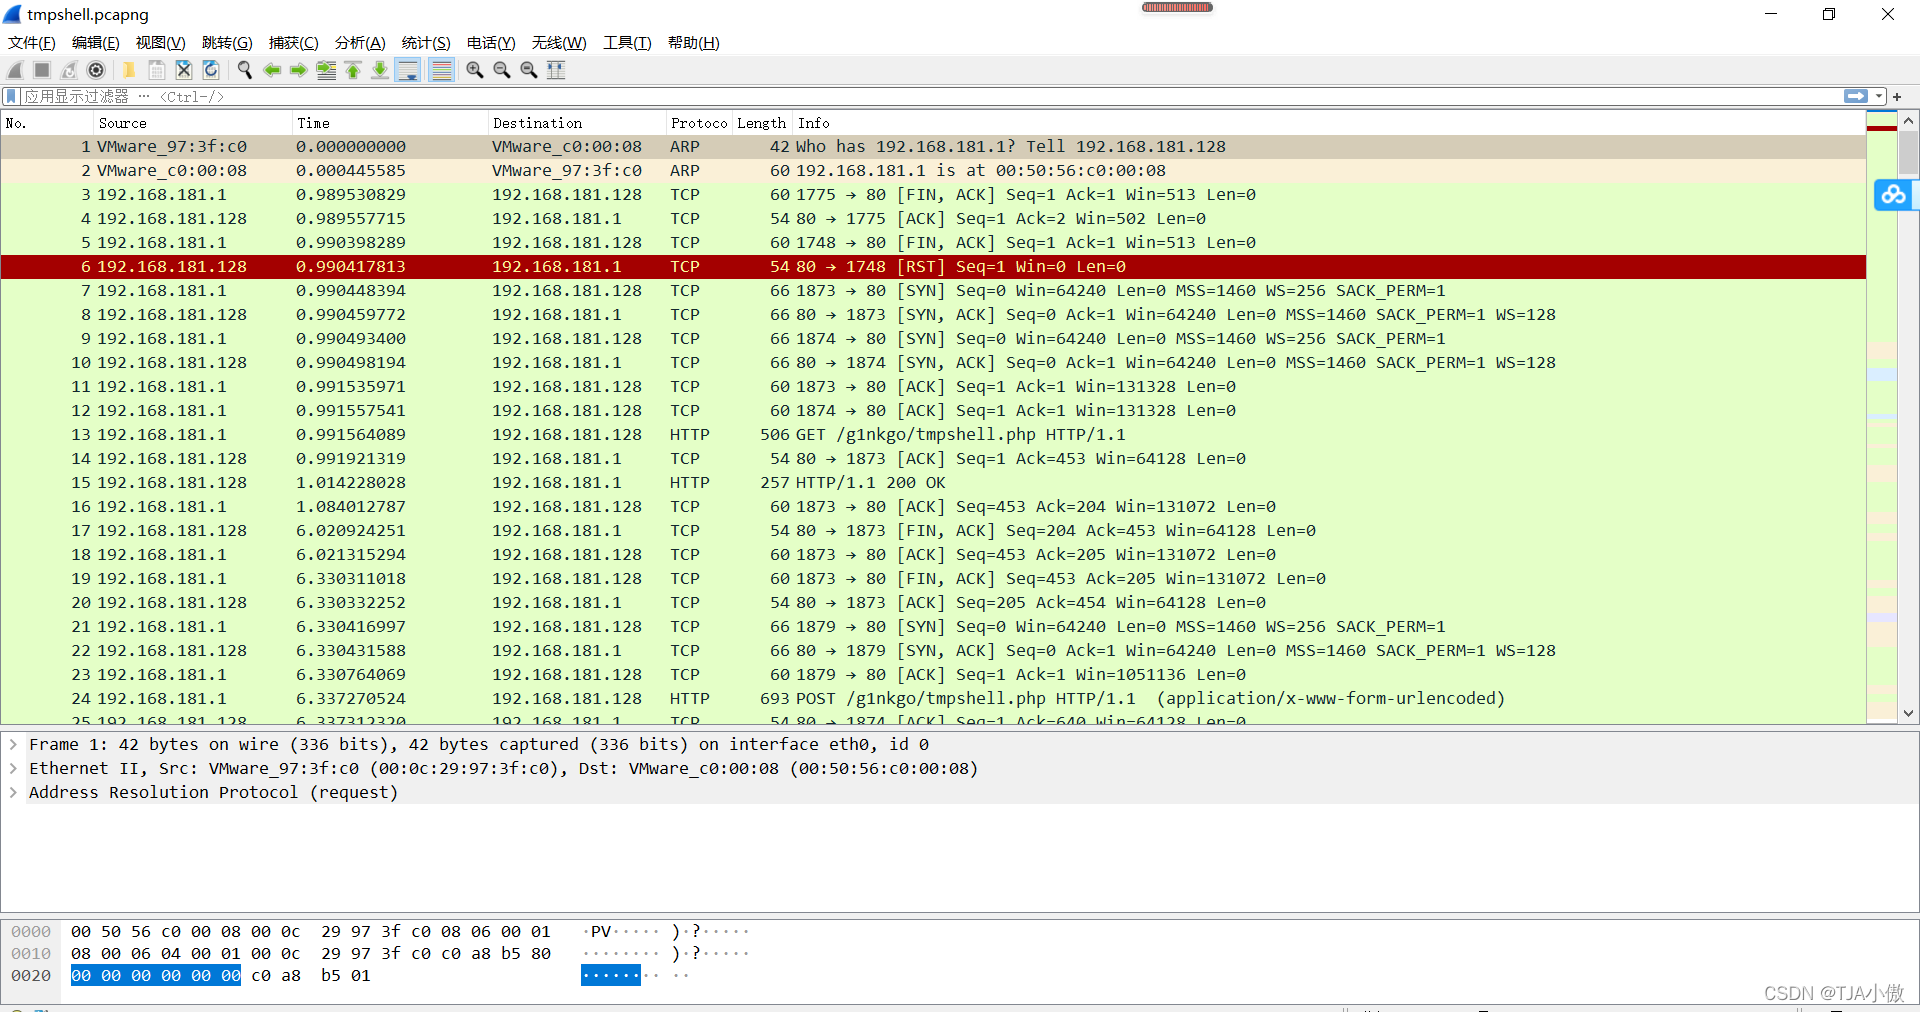1920x1012 pixels.
Task: Expand the Ethernet II details row
Action: coord(13,768)
